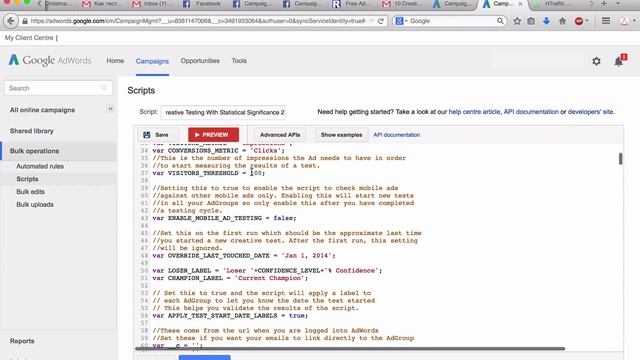The height and width of the screenshot is (360, 640).
Task: Open the downloads arrow icon
Action: coord(546,21)
